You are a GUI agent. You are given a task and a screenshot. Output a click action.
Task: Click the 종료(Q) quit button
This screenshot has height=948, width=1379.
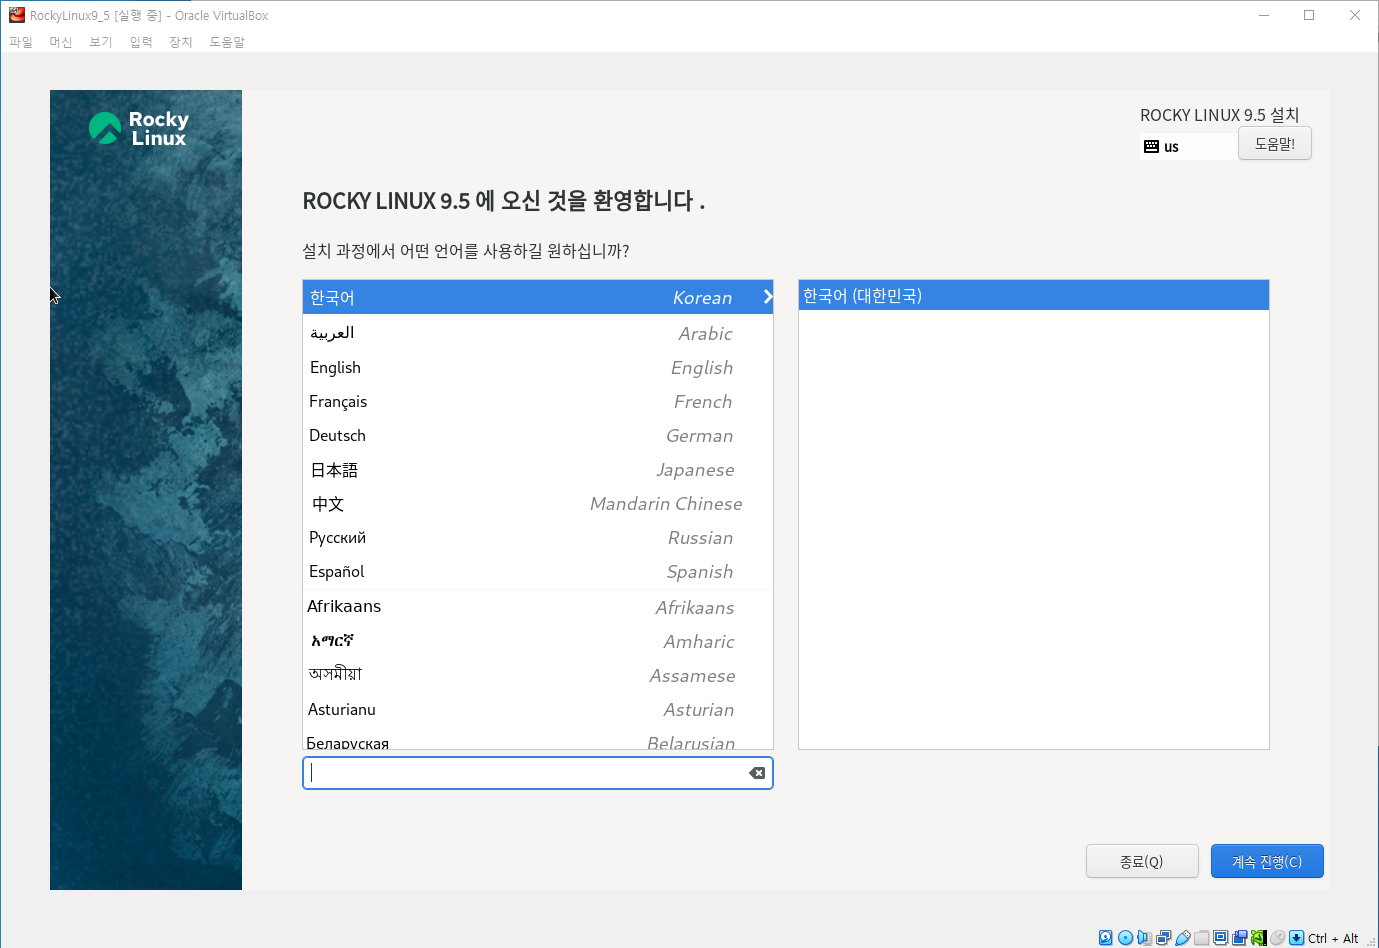pos(1142,861)
